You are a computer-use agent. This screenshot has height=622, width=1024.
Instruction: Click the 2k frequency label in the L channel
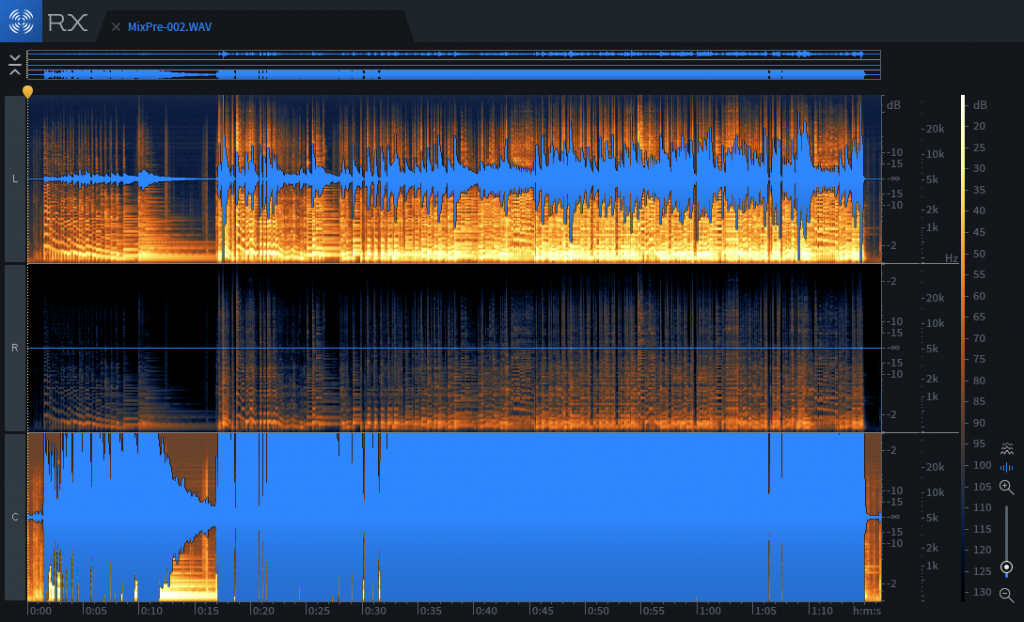click(x=933, y=210)
